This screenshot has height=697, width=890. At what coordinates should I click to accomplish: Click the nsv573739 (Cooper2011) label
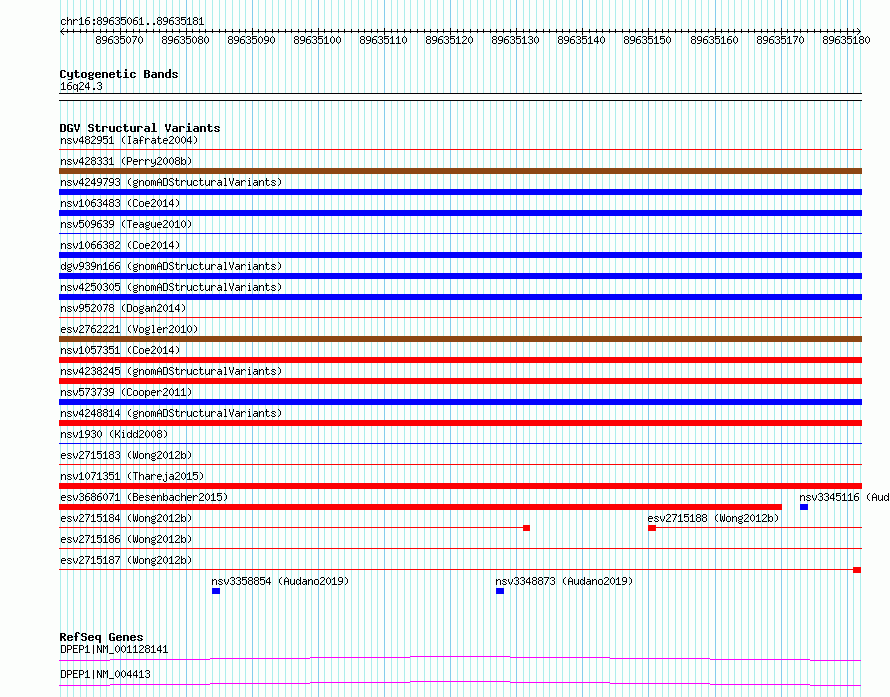[126, 392]
